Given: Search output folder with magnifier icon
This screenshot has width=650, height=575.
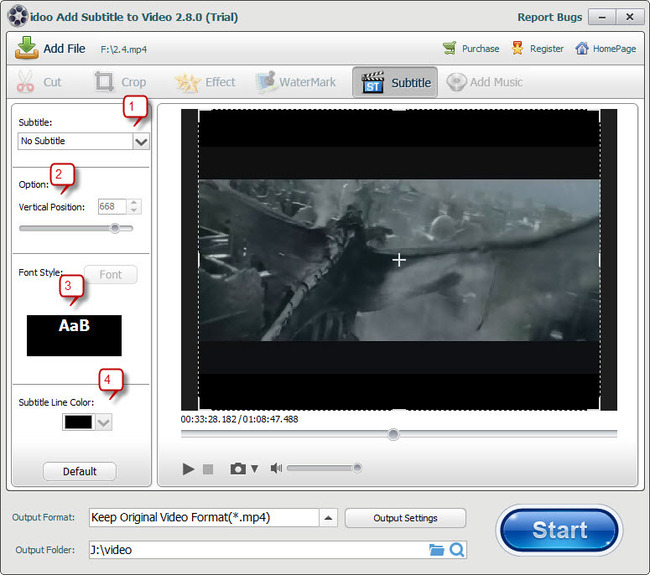Looking at the screenshot, I should [x=456, y=549].
